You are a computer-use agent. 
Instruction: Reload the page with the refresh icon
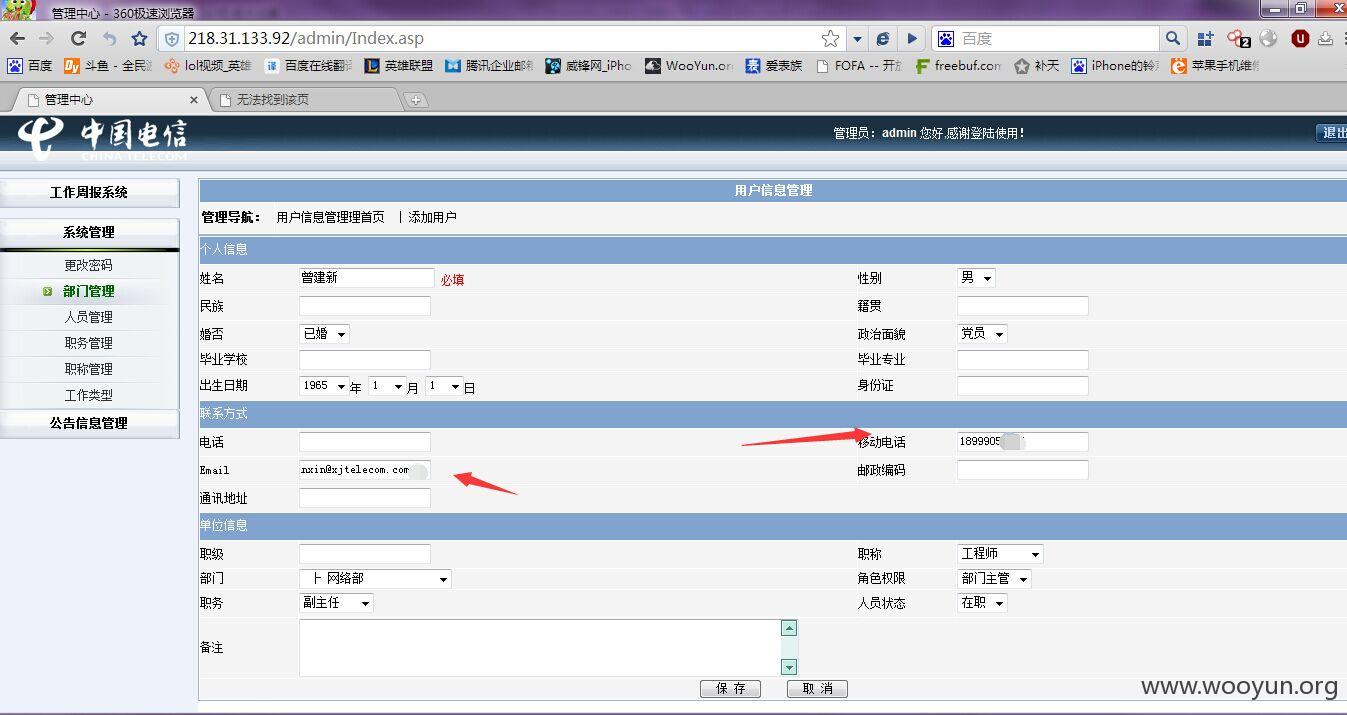coord(78,38)
